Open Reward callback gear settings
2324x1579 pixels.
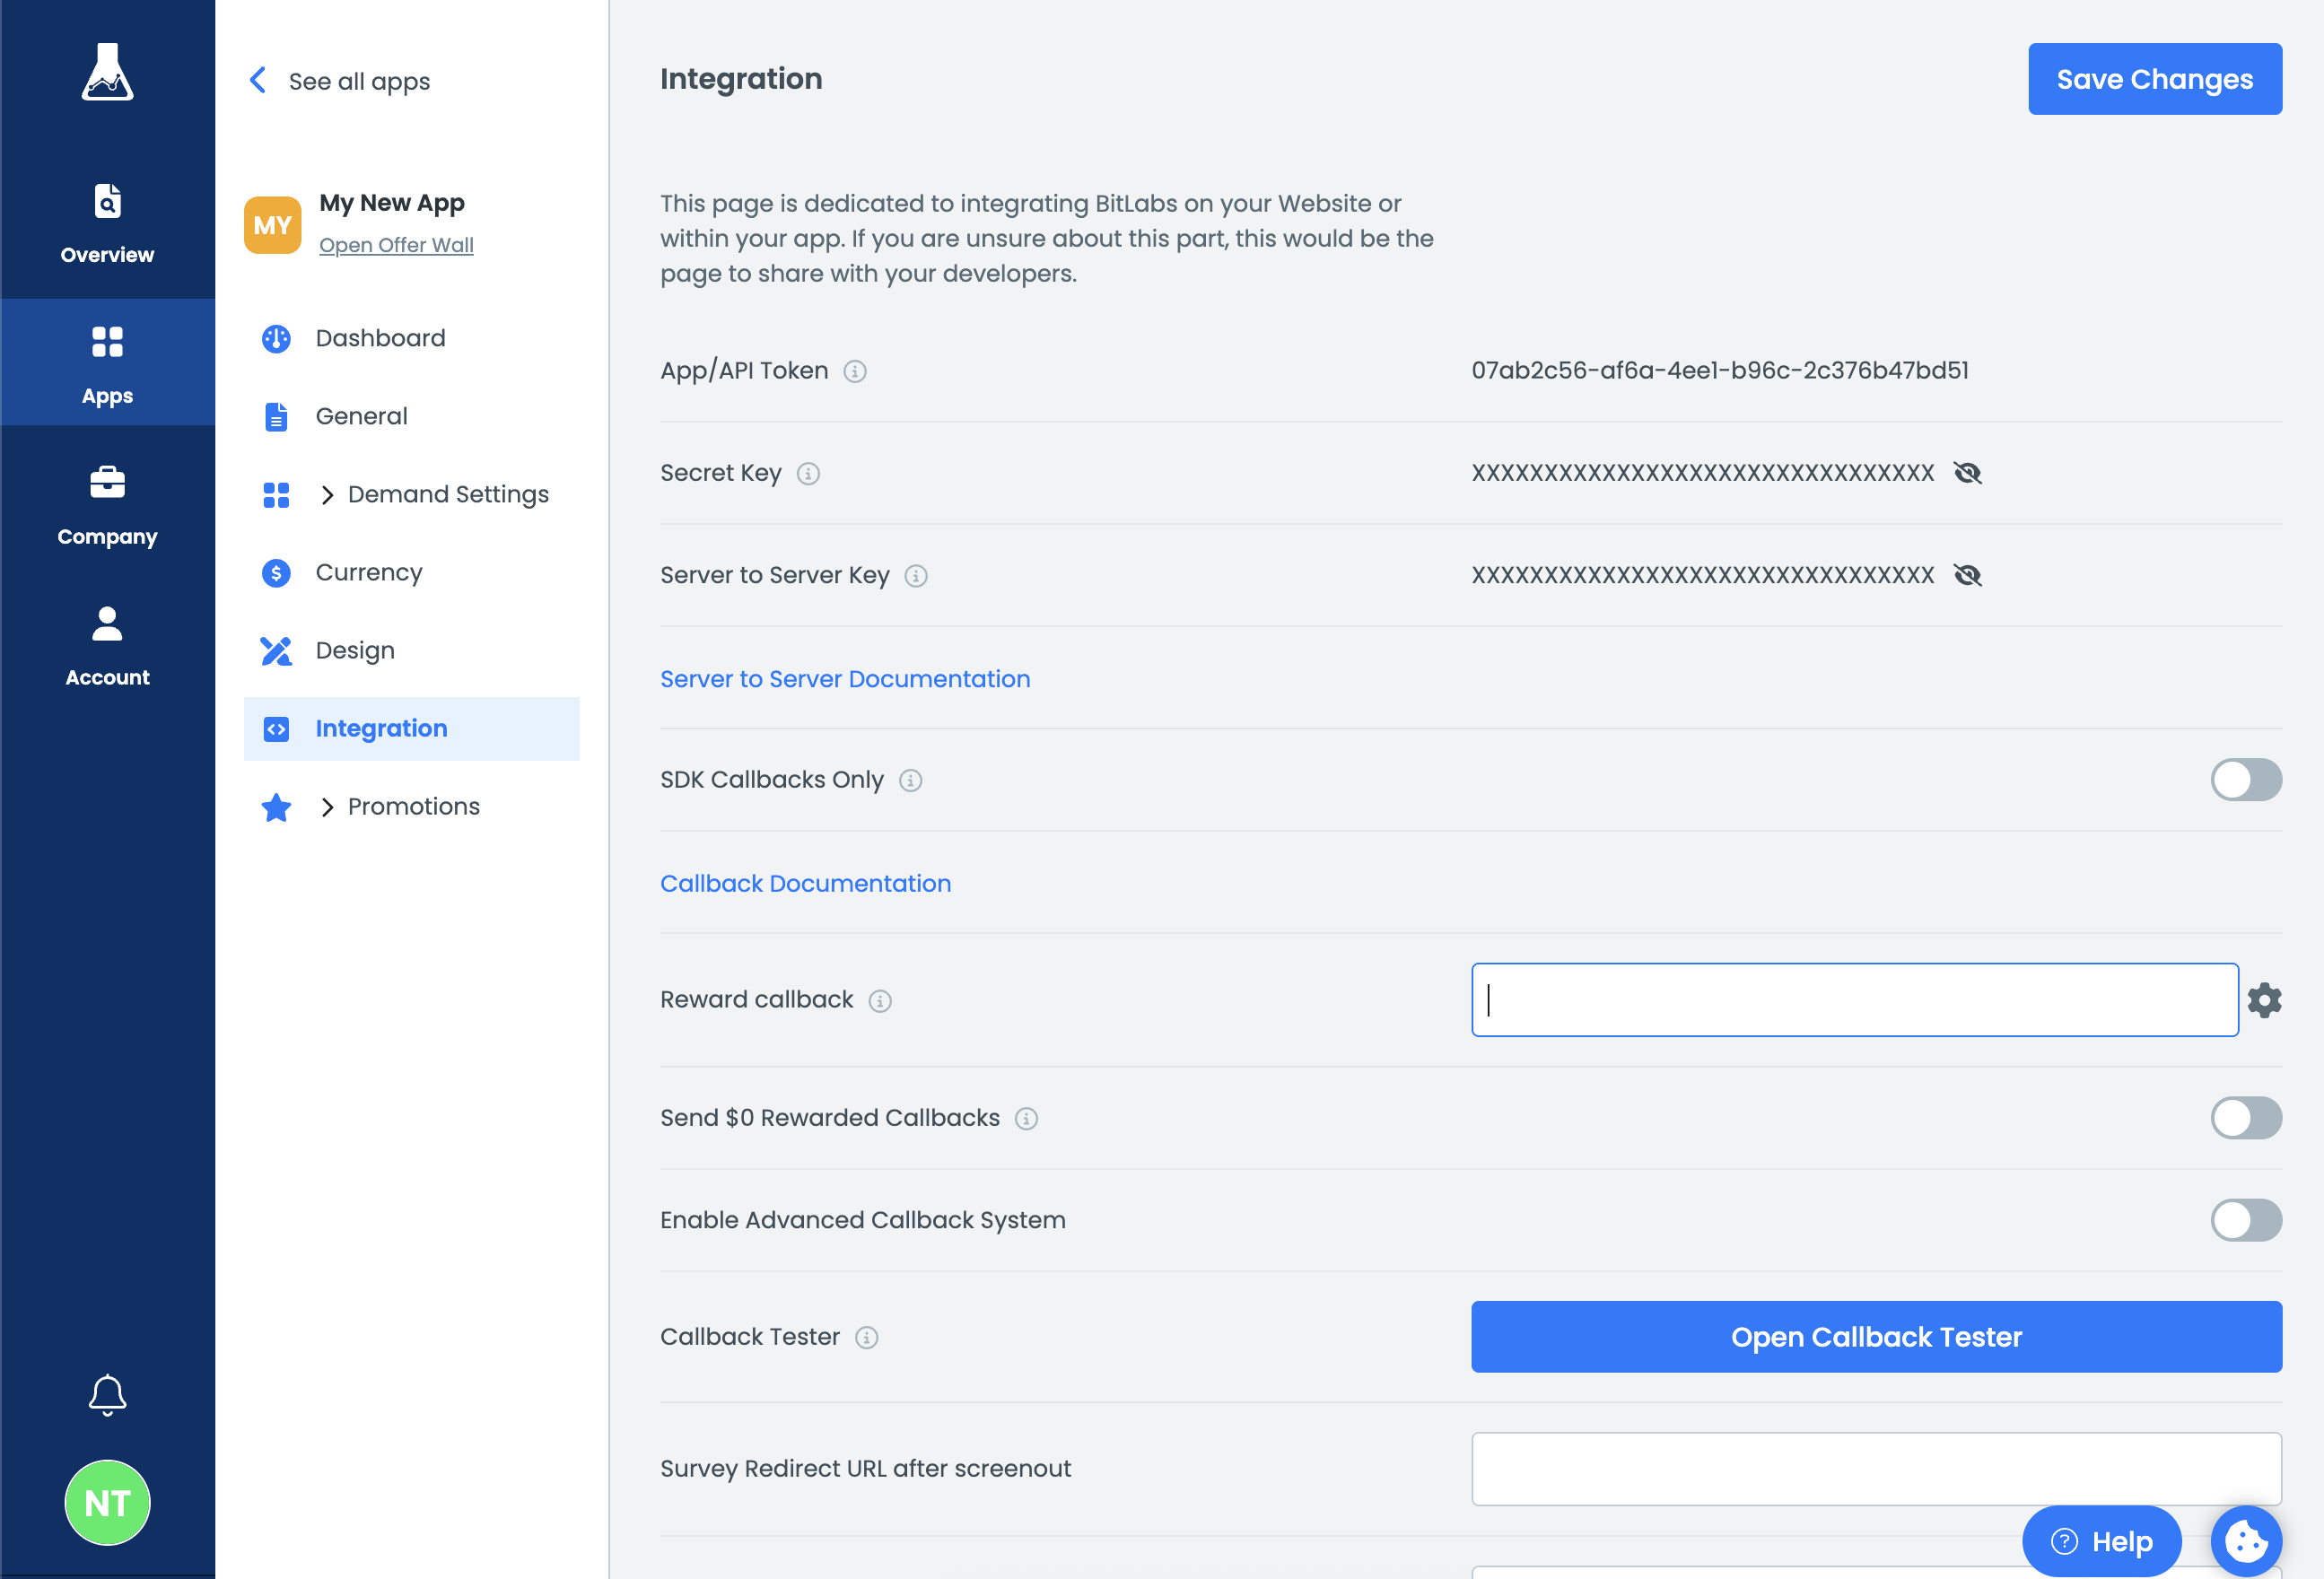coord(2264,1000)
